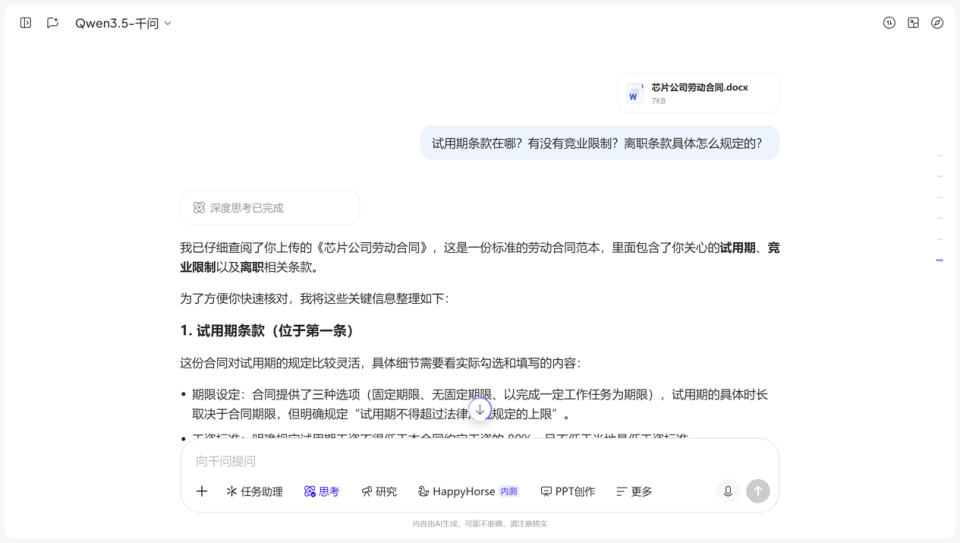Open the Qwen3.5-千问 model dropdown

(x=123, y=23)
